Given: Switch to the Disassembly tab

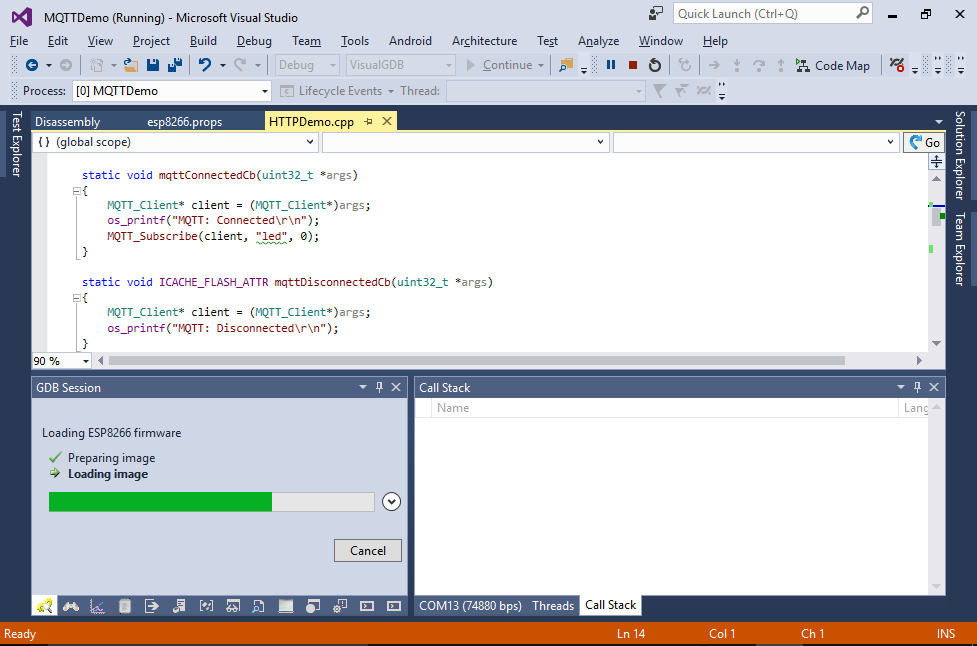Looking at the screenshot, I should pyautogui.click(x=67, y=122).
